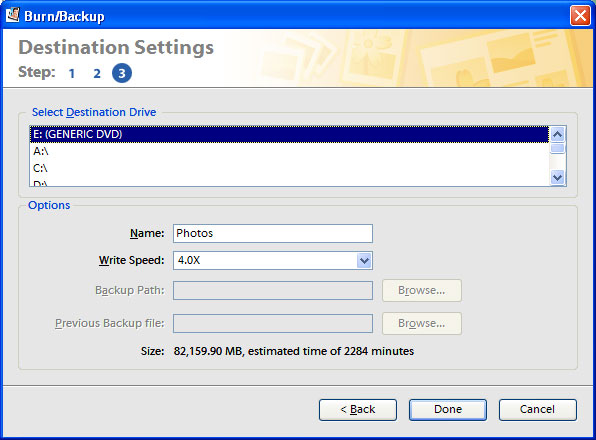Viewport: 596px width, 440px height.
Task: Go back with the < Back button
Action: pos(358,410)
